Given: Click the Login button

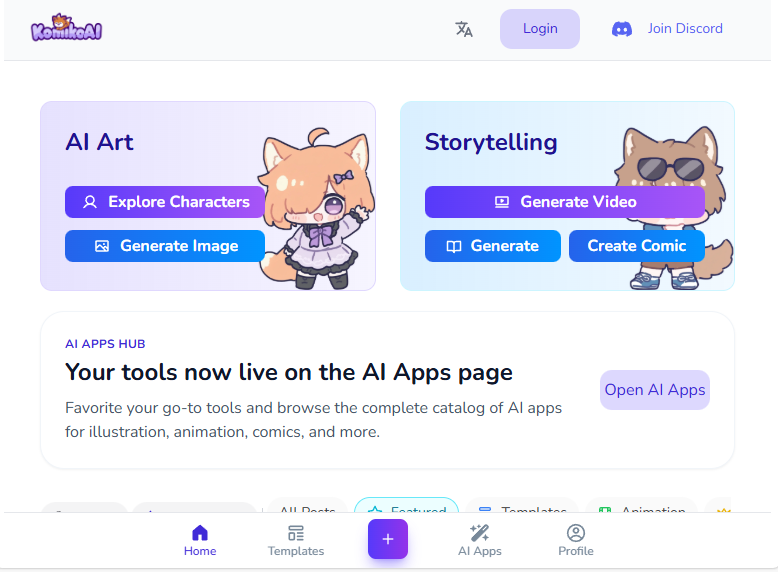Looking at the screenshot, I should 540,29.
